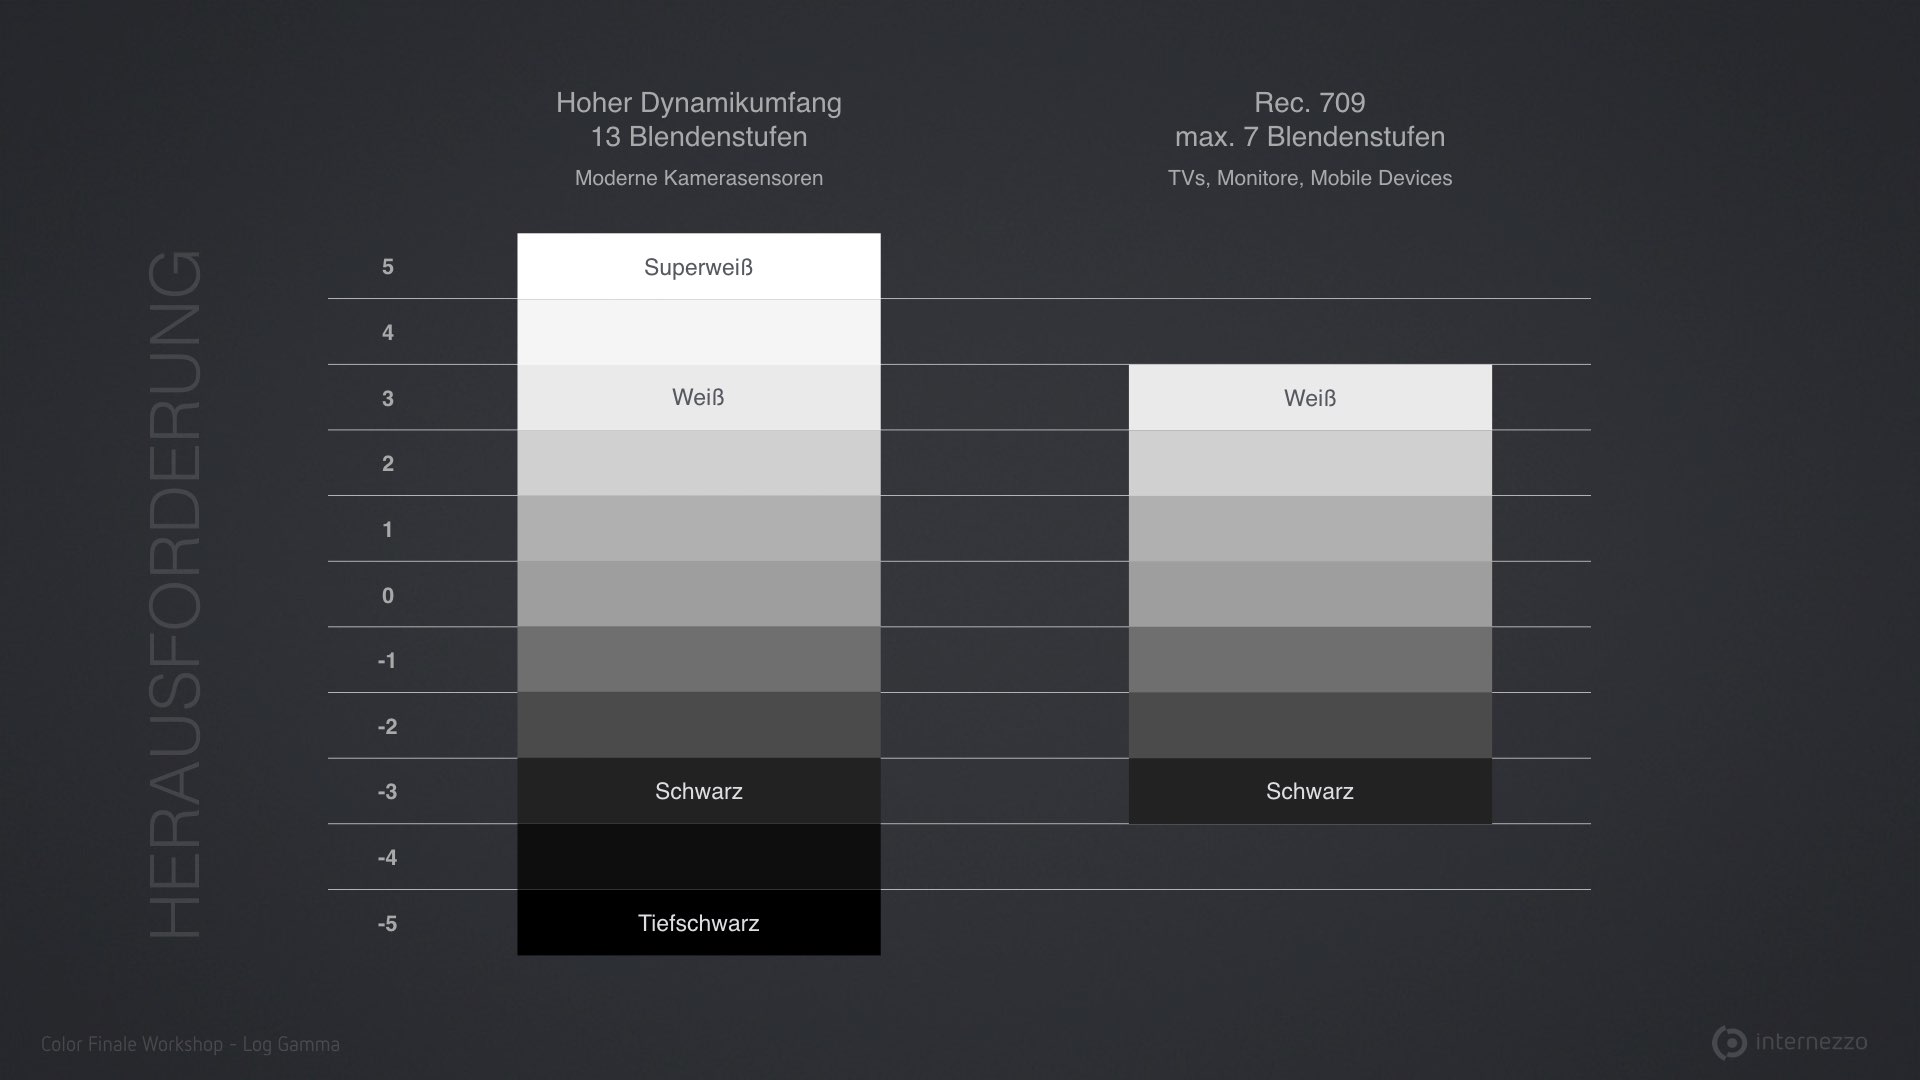Click the 'internezzo' brand text
The width and height of the screenshot is (1920, 1080).
(1811, 1042)
